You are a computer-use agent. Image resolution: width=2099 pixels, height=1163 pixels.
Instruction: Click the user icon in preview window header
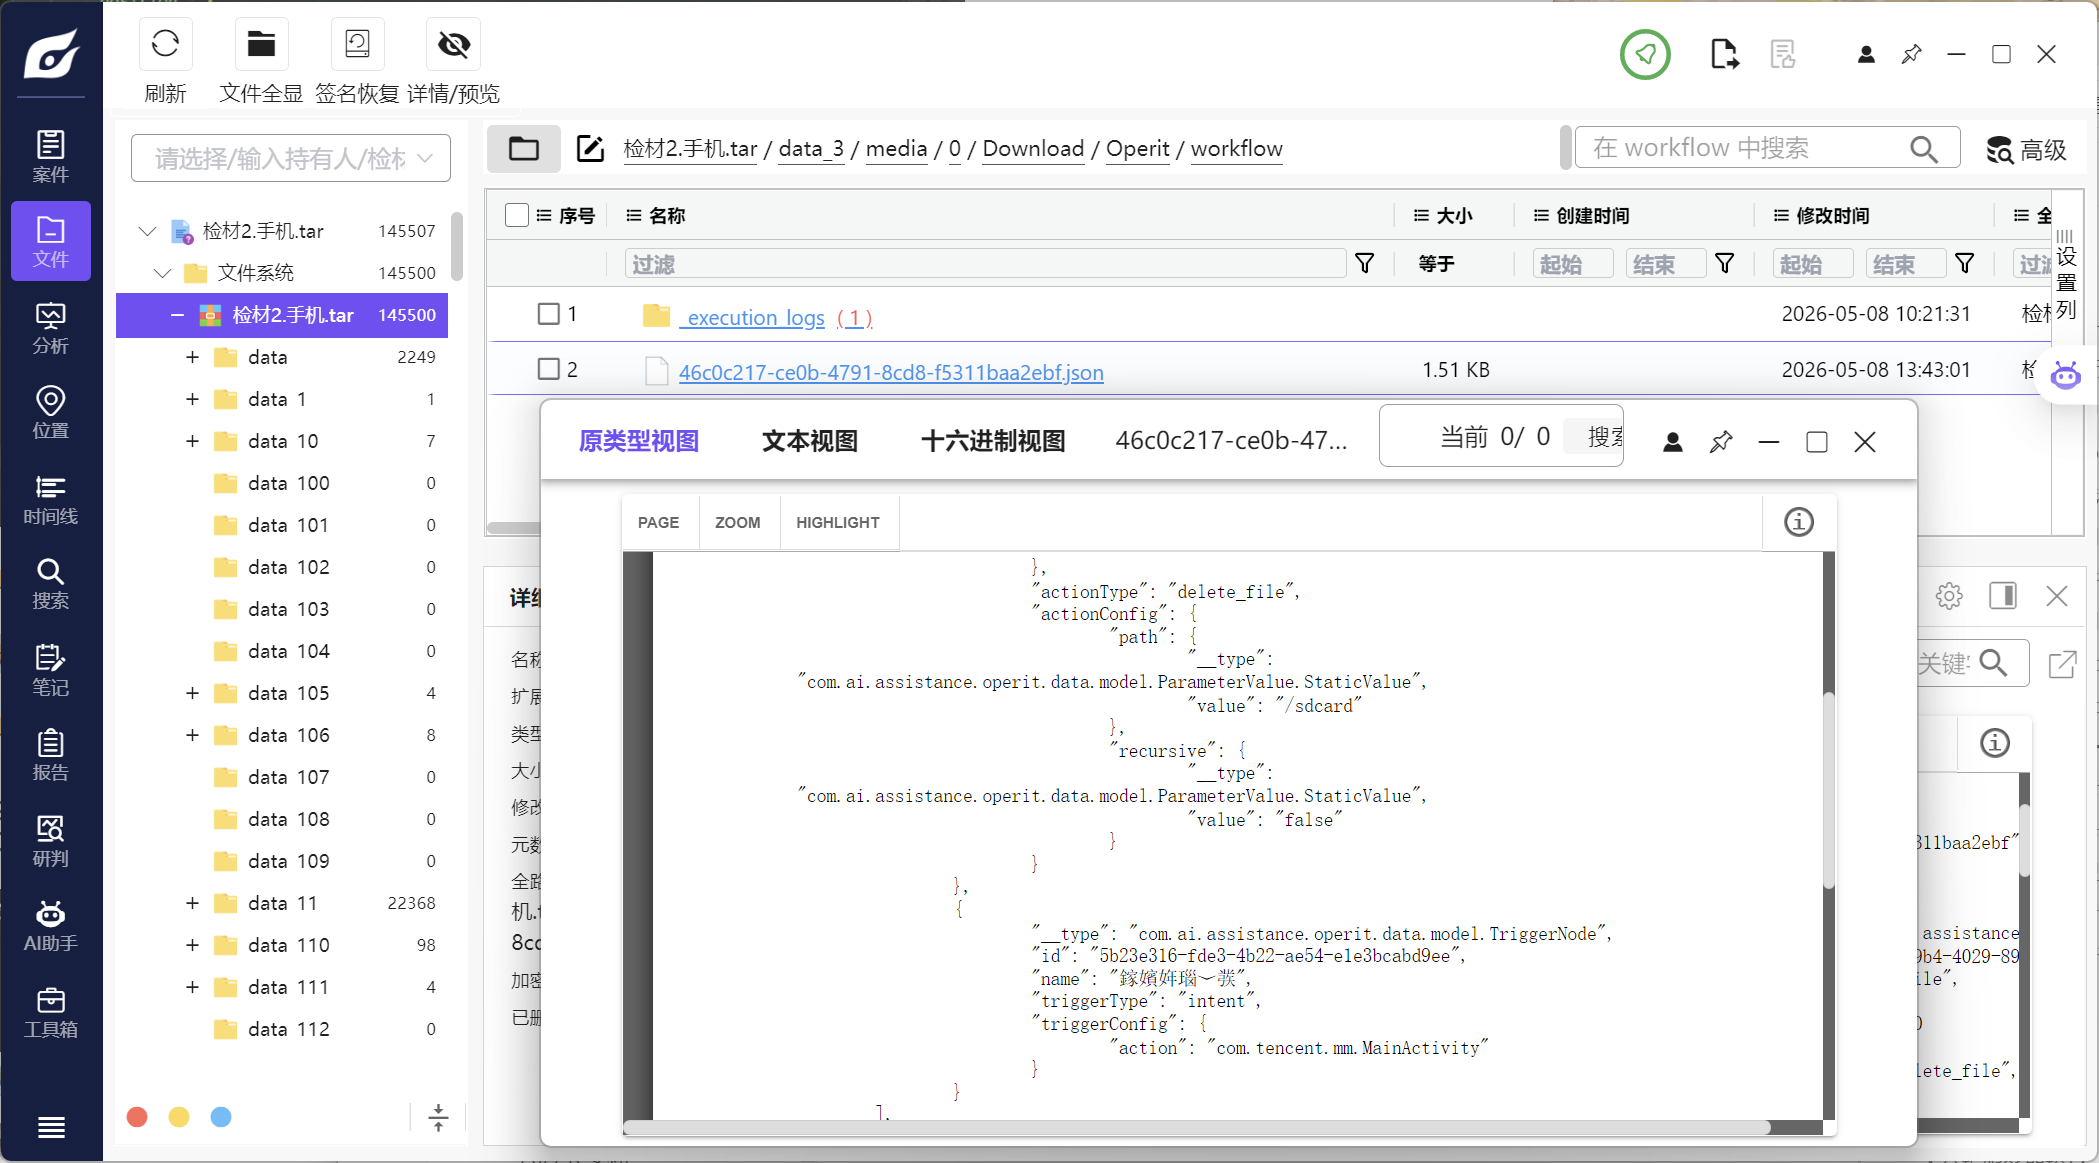point(1673,442)
